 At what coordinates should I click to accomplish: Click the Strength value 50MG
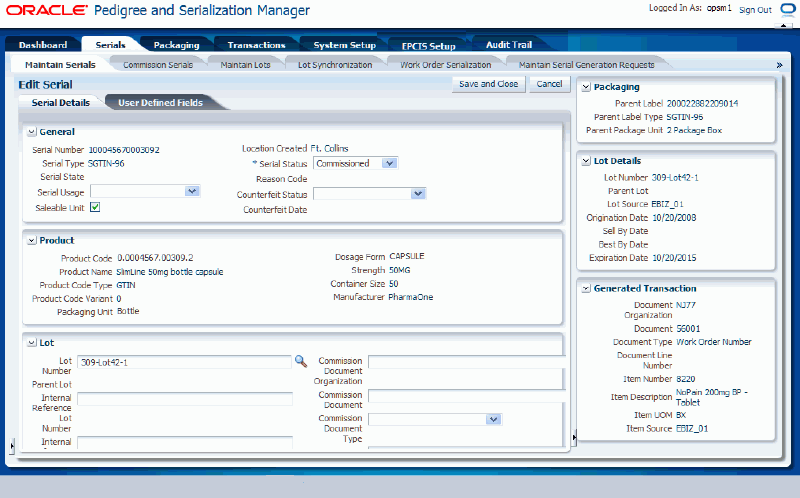(399, 270)
